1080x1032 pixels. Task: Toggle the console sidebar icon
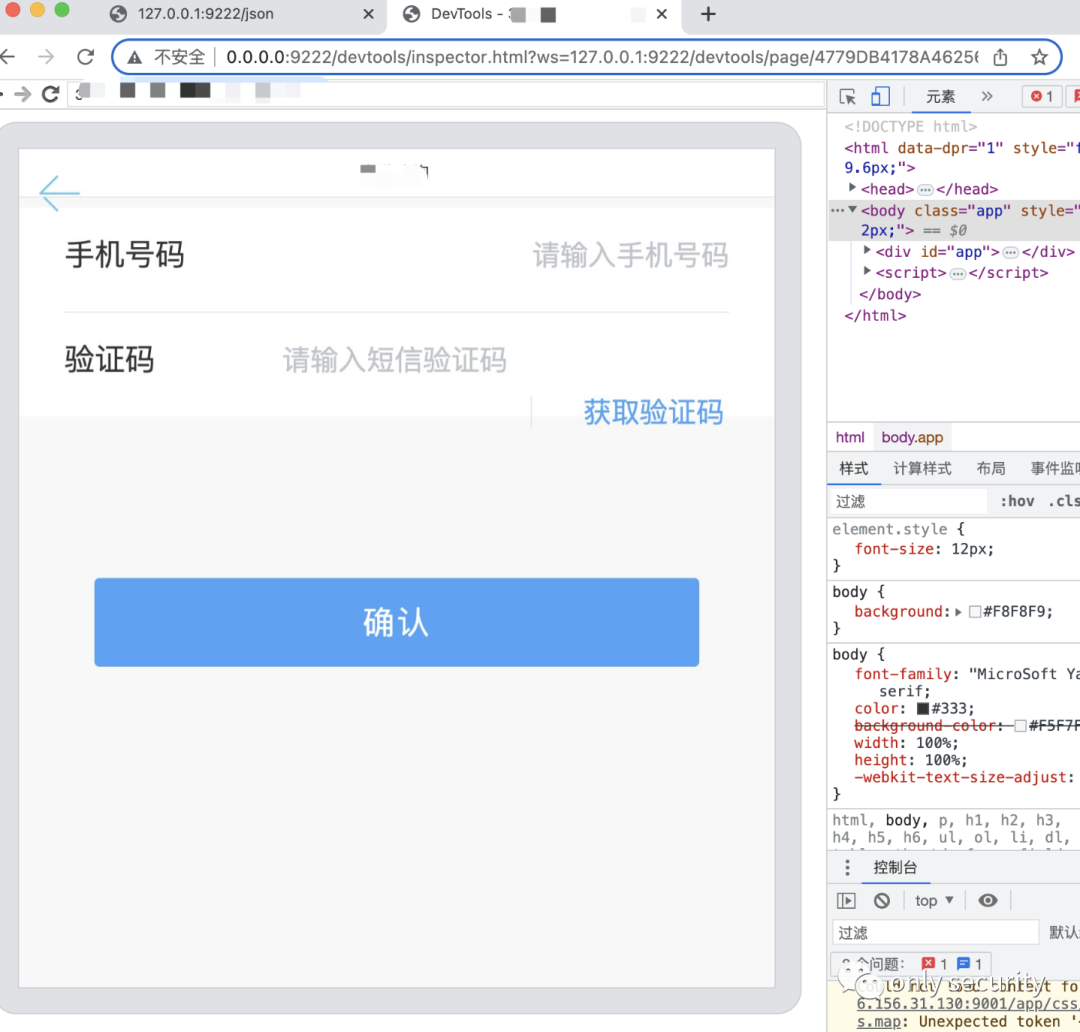846,900
